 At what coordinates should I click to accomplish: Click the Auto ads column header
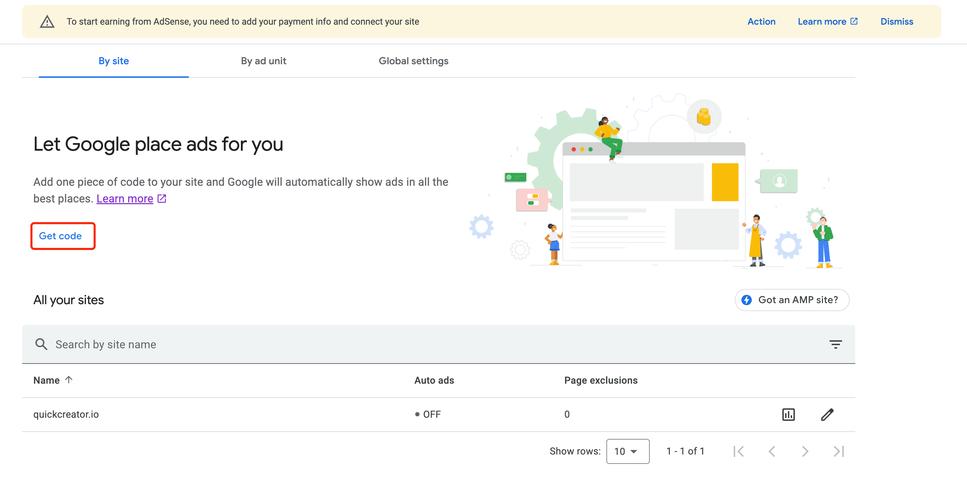pyautogui.click(x=434, y=380)
